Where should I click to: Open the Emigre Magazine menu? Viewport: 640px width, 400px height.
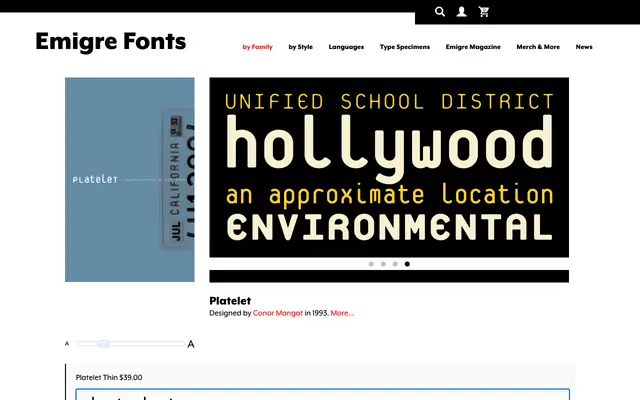[473, 47]
